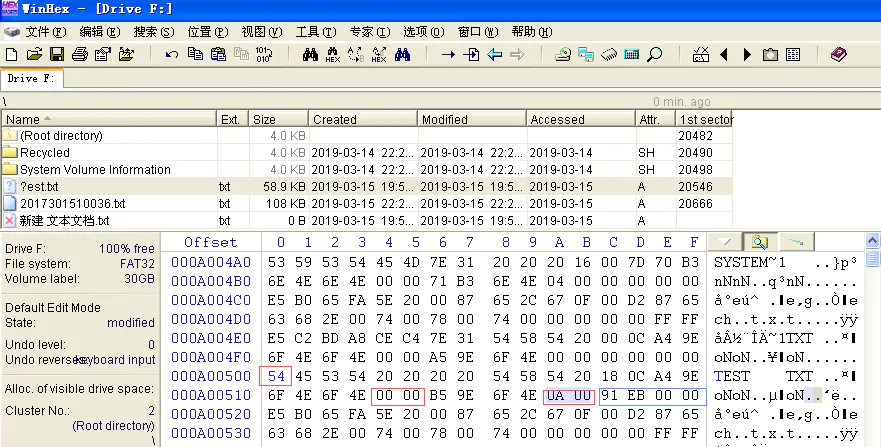Select the Recycled folder row
This screenshot has width=881, height=447.
point(367,153)
